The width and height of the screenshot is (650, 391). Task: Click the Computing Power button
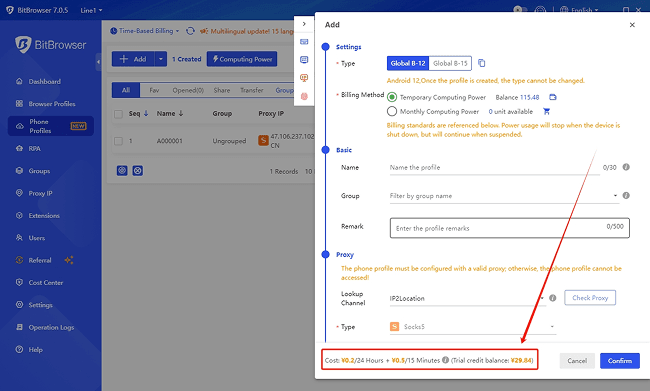click(242, 59)
